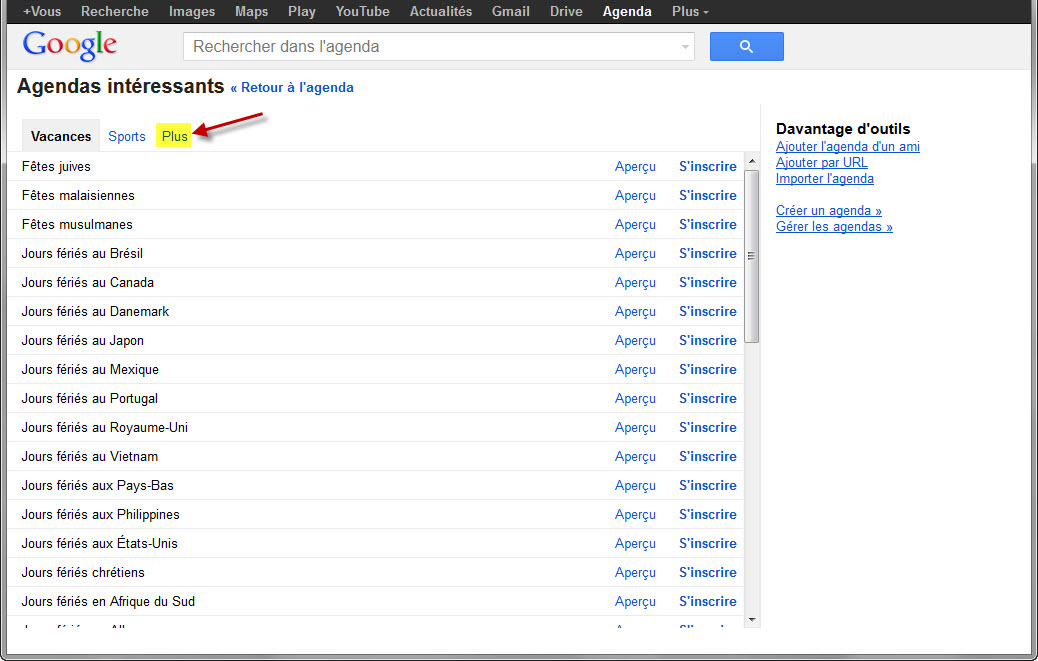Click Aperçu for Jours fériés aux États-Unis
Viewport: 1038px width, 661px height.
click(636, 545)
